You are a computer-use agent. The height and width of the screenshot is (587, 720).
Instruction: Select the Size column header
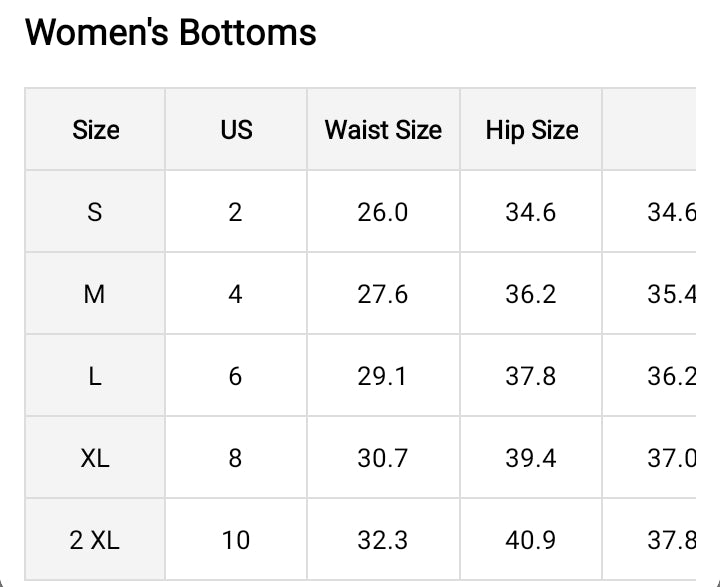coord(96,130)
